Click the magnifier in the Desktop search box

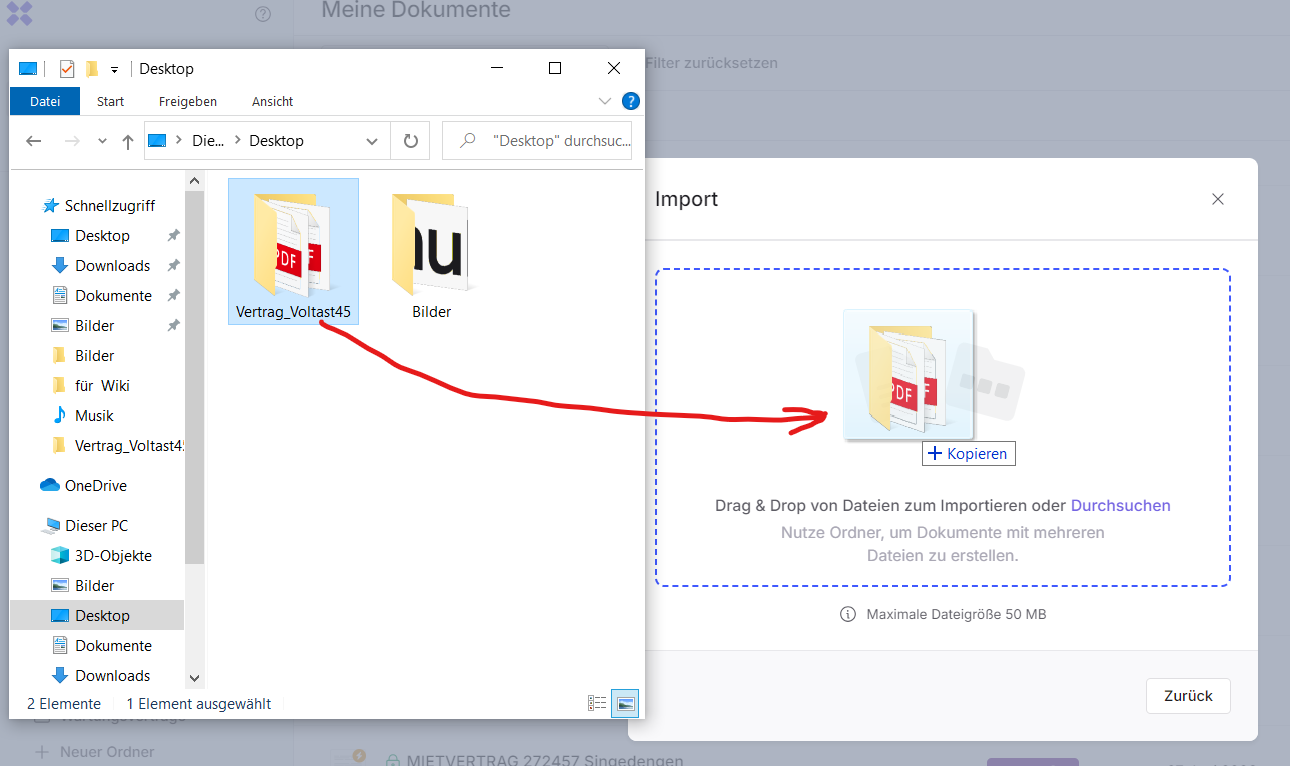tap(466, 140)
